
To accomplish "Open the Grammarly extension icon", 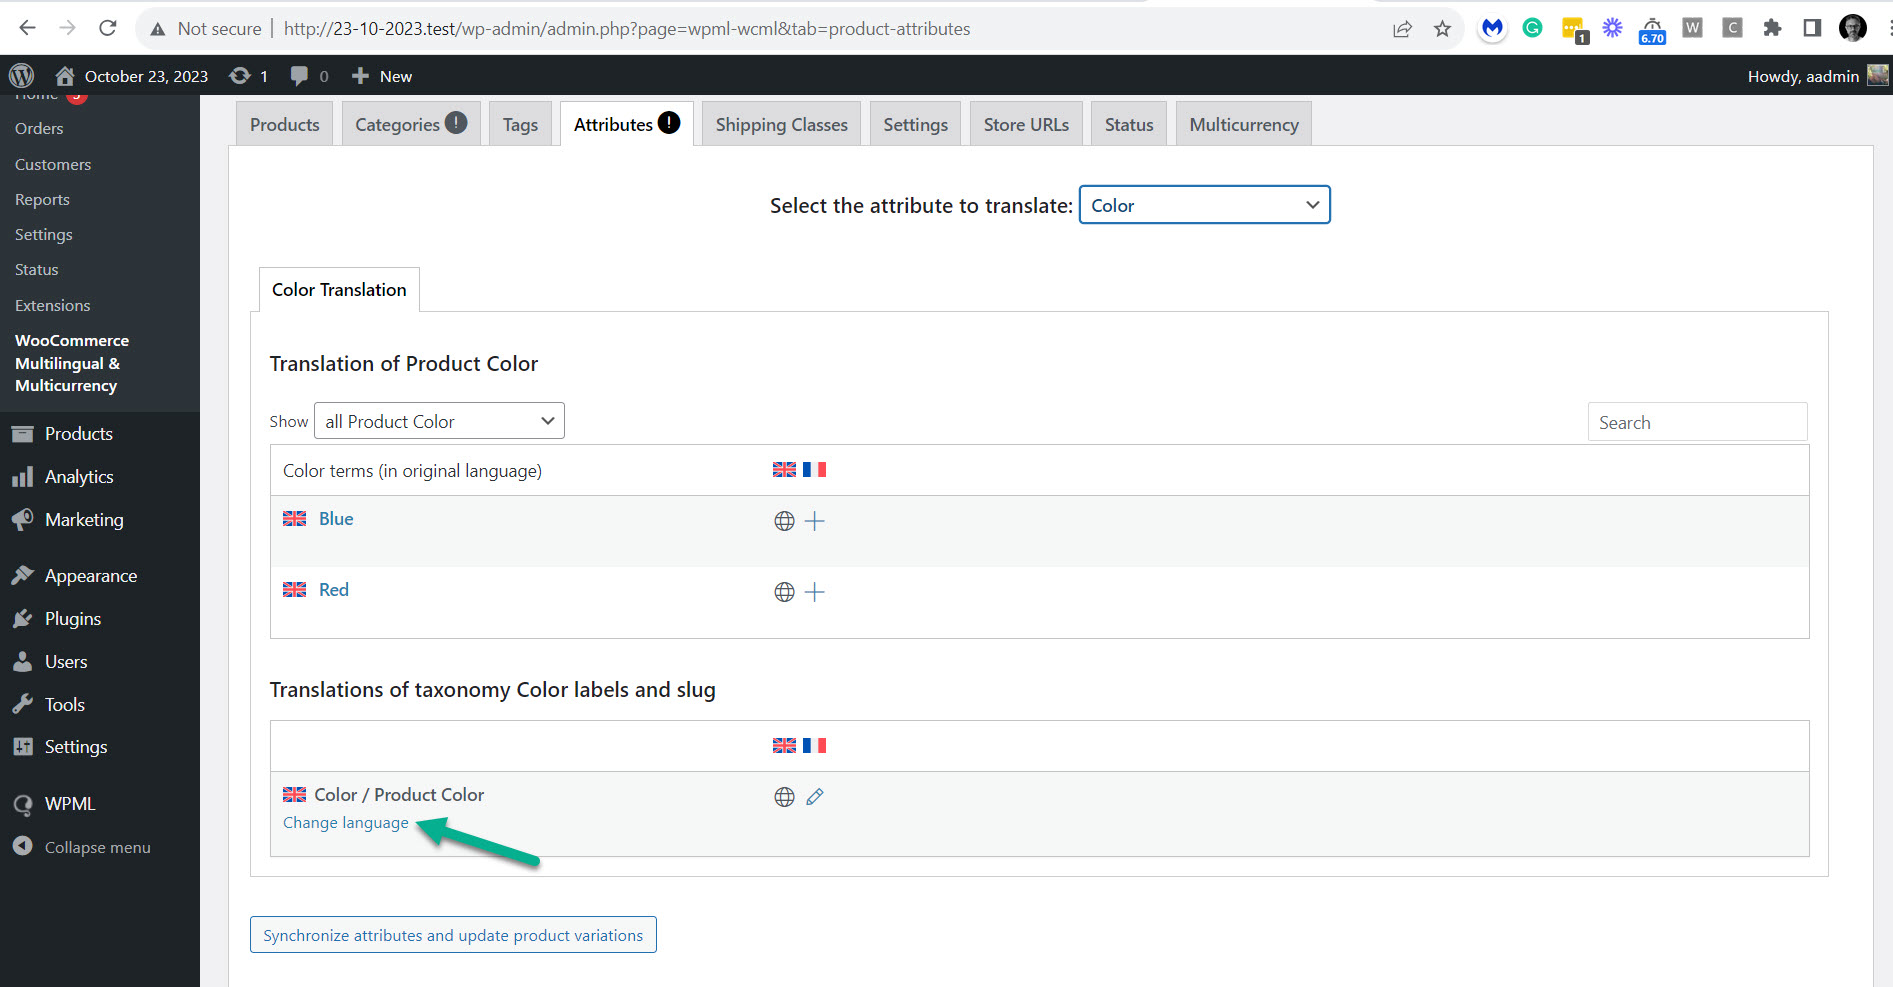I will tap(1532, 28).
